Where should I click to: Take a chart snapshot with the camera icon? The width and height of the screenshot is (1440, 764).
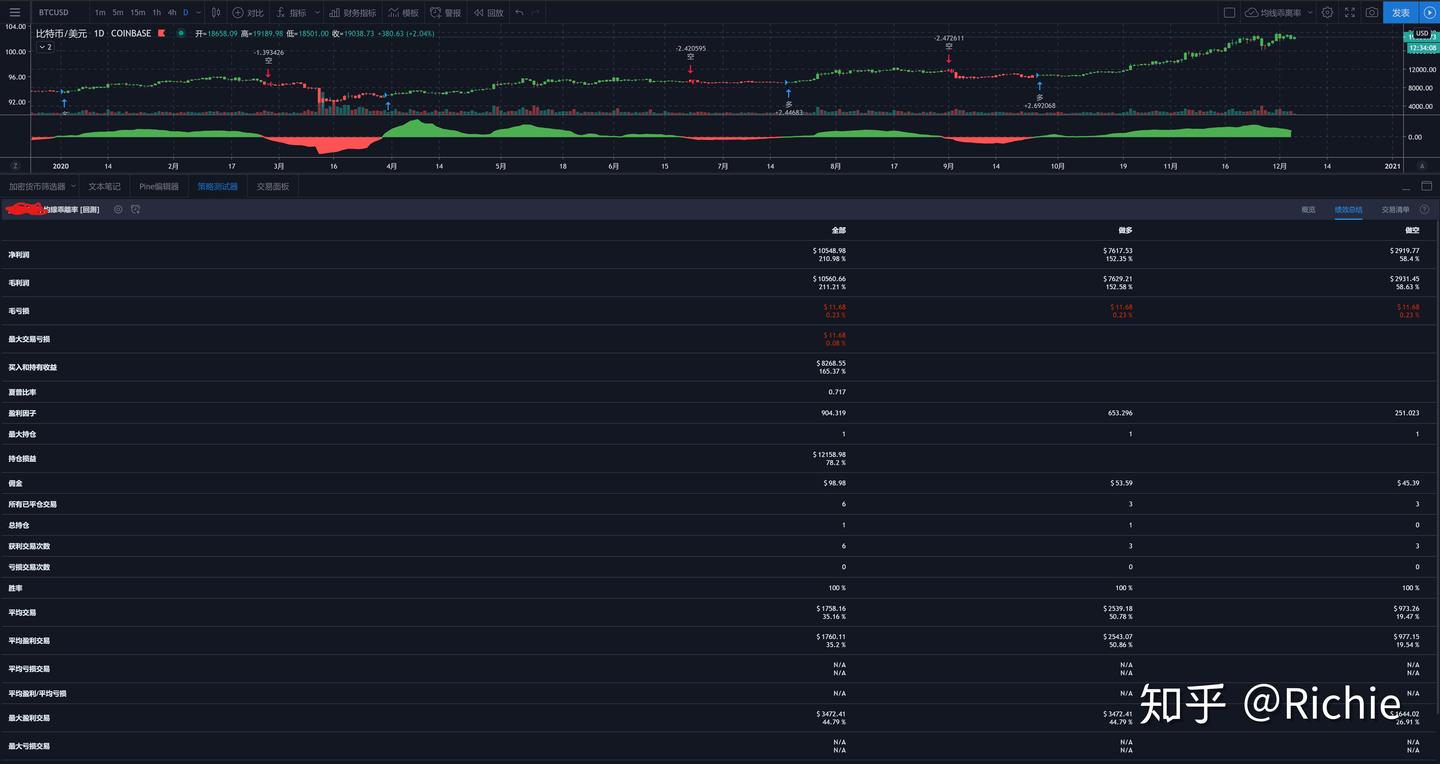(1371, 12)
